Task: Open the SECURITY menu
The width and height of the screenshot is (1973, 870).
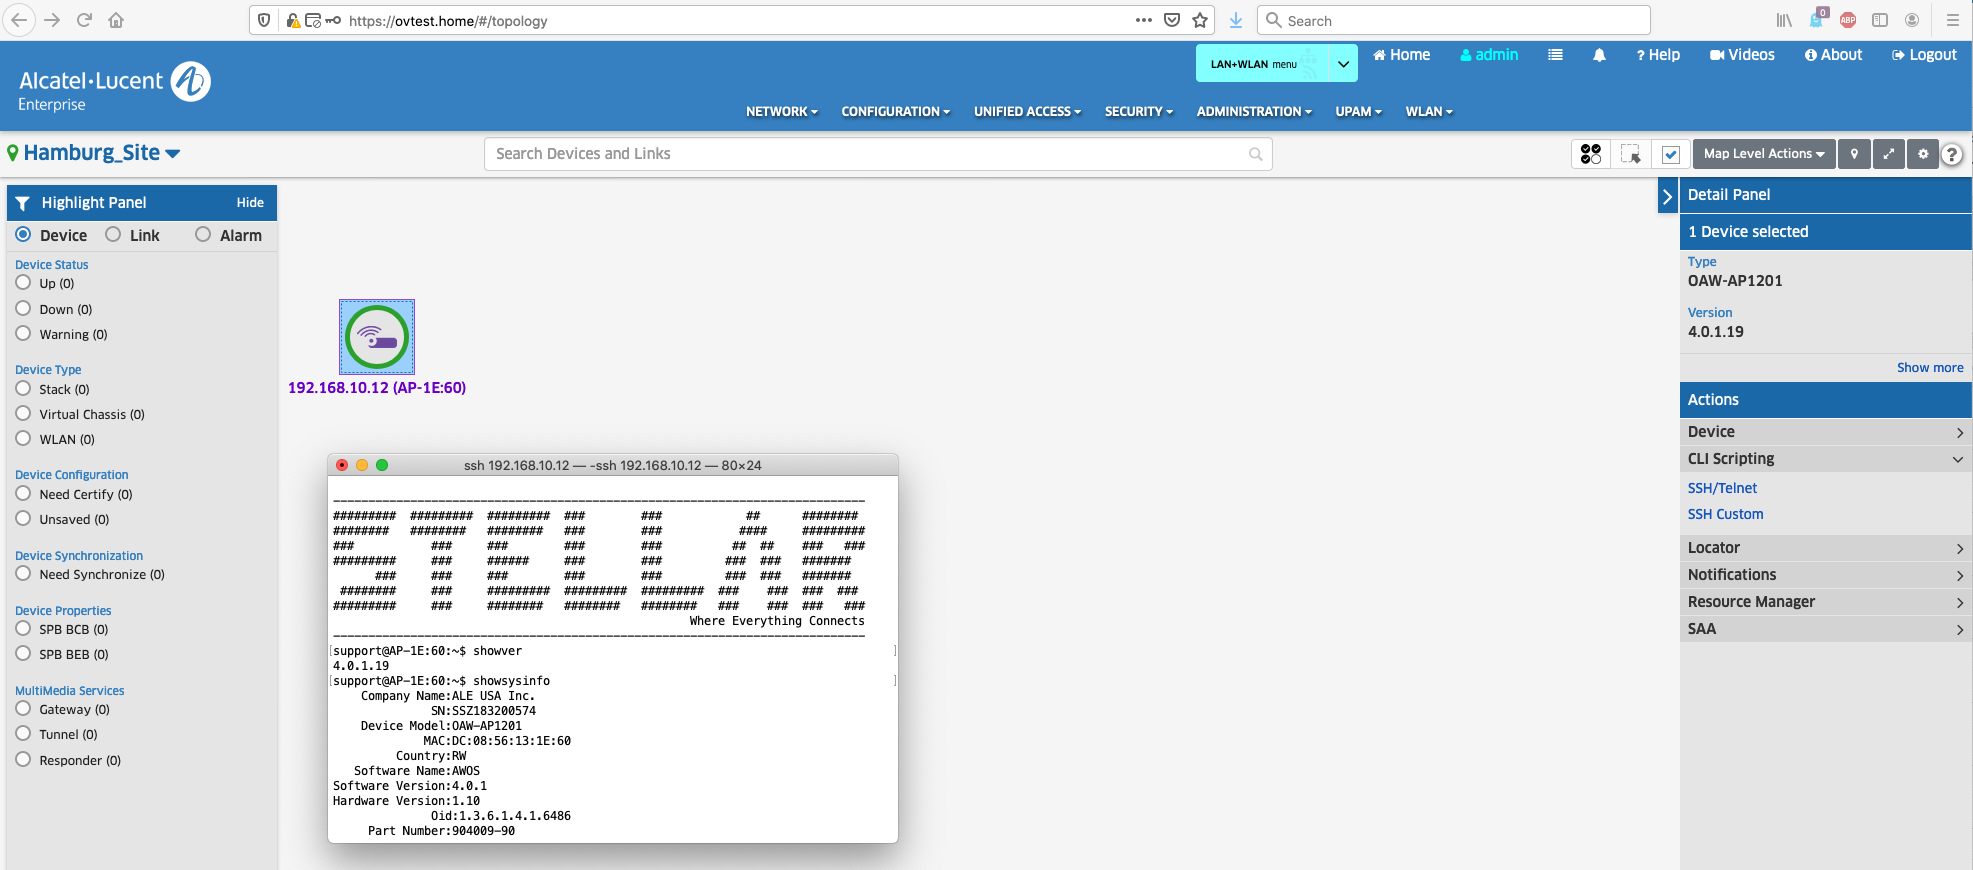Action: tap(1138, 112)
